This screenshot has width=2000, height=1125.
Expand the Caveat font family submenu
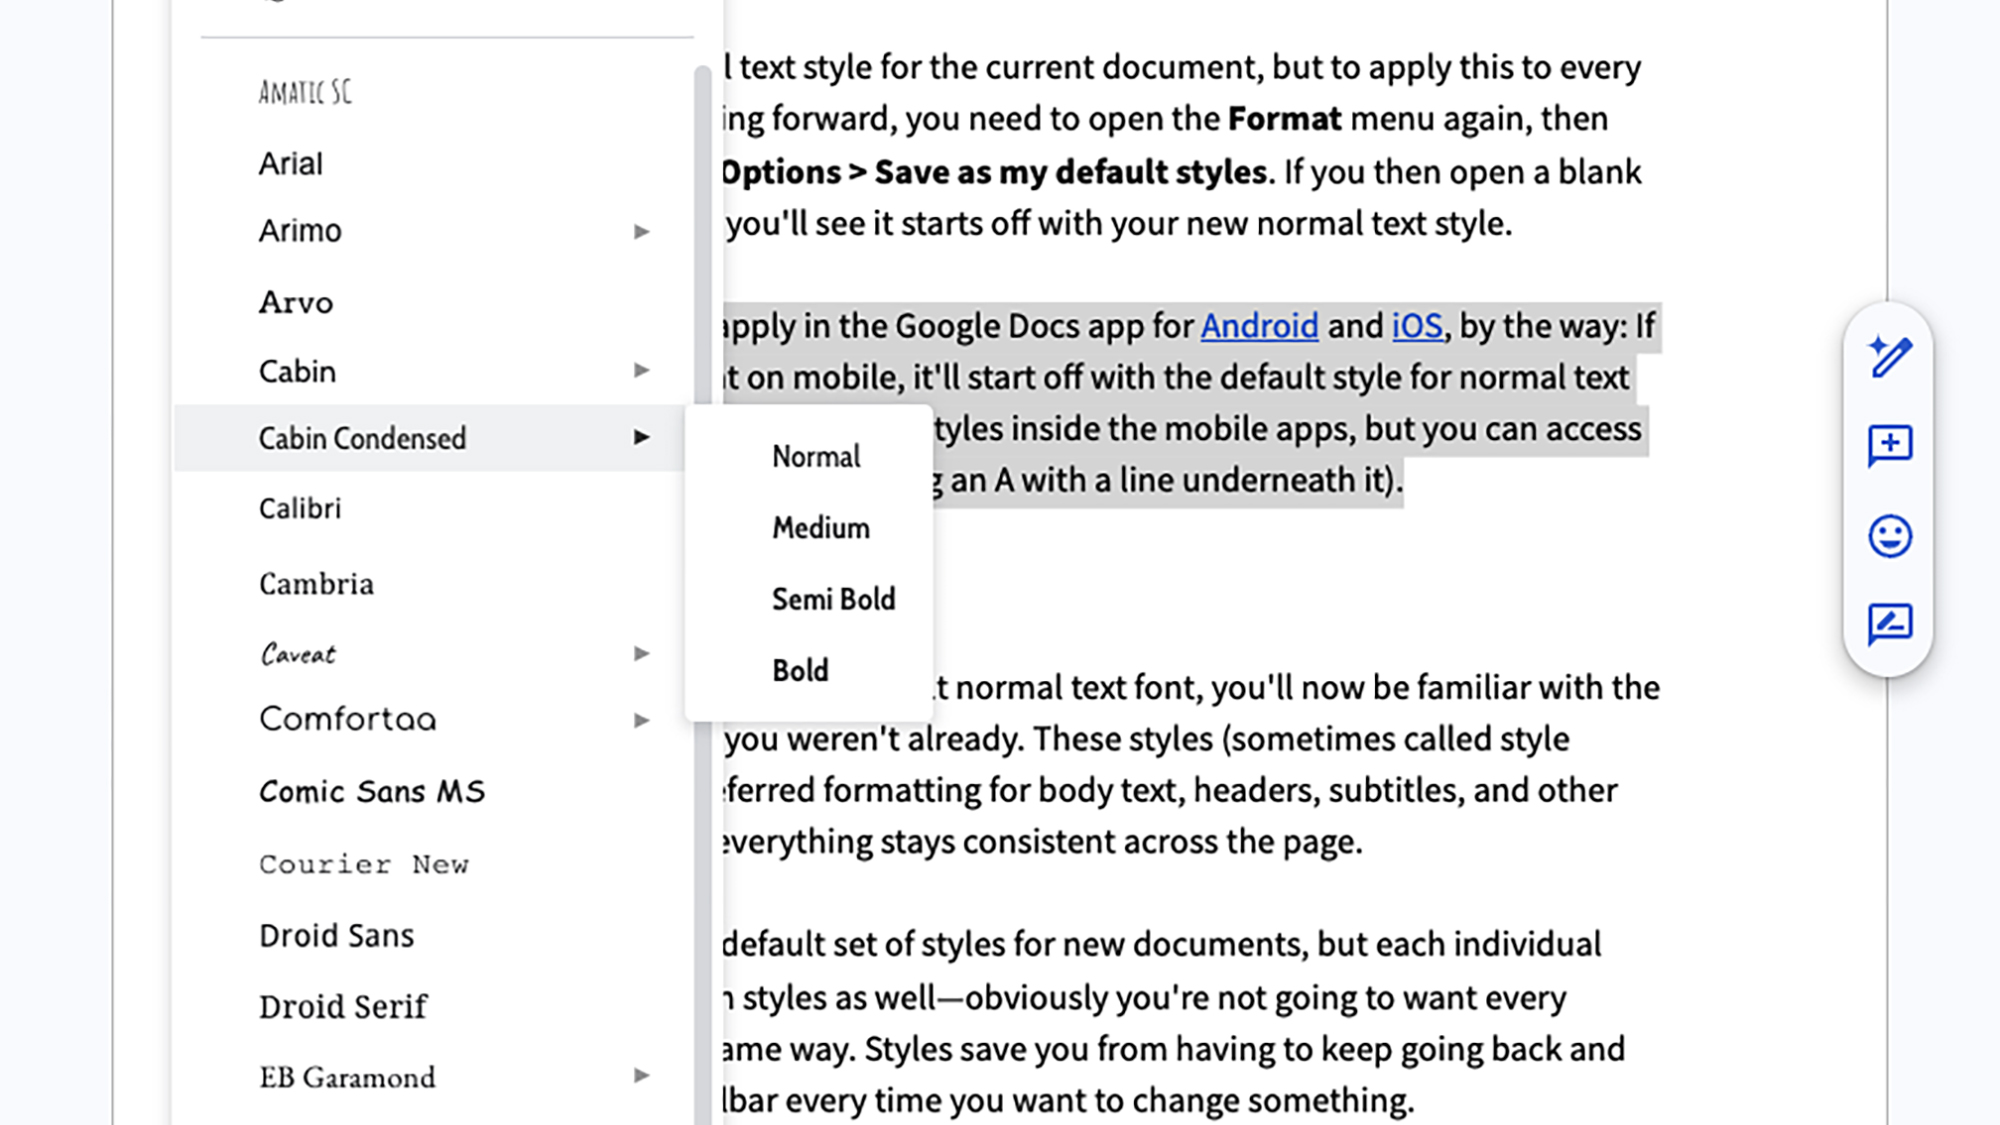point(640,654)
